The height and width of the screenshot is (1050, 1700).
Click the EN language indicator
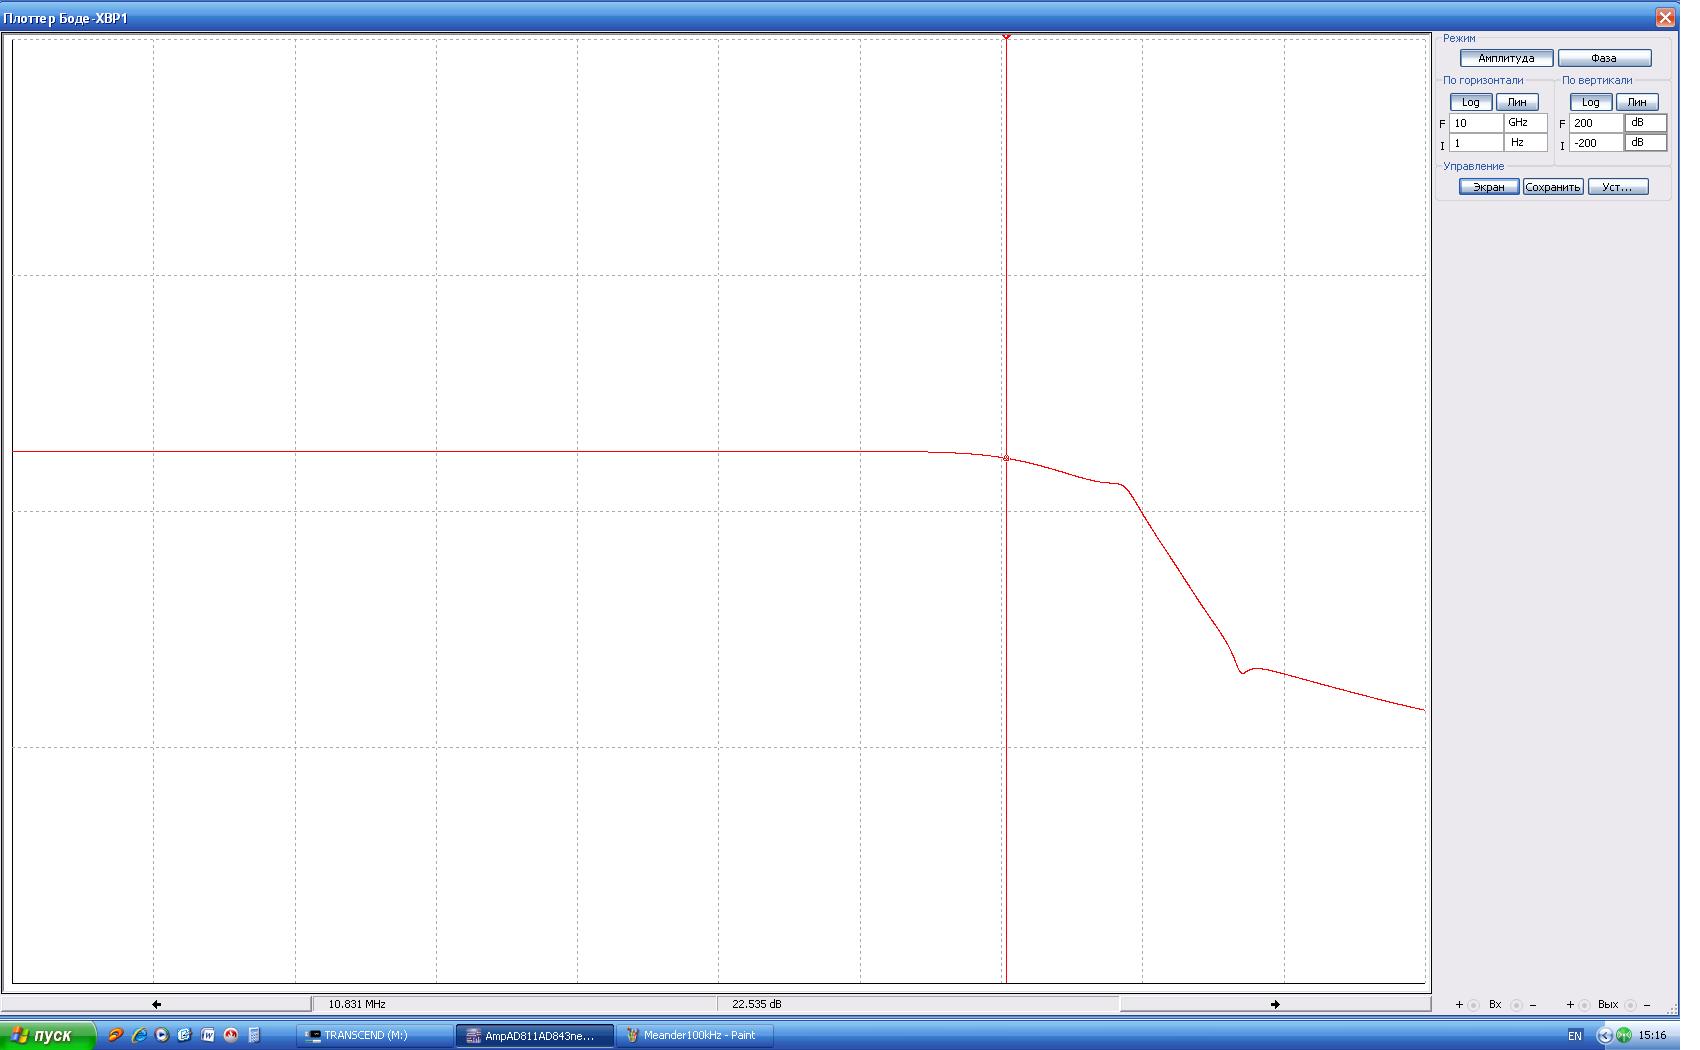pyautogui.click(x=1575, y=1036)
